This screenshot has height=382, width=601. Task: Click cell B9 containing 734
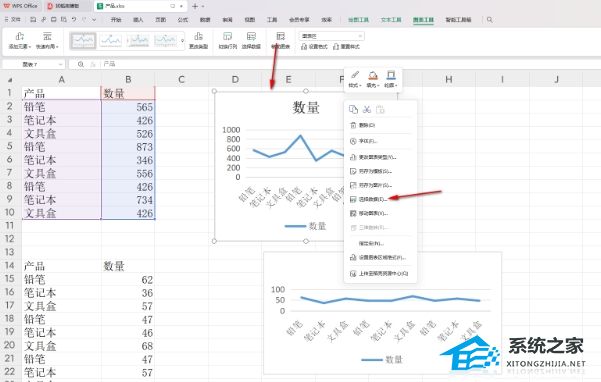click(128, 200)
